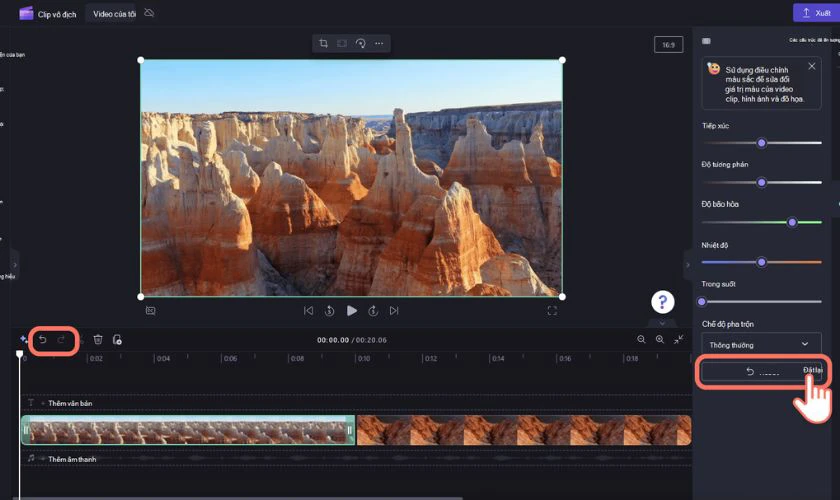Click the video preview canvas
This screenshot has width=840, height=500.
[351, 178]
